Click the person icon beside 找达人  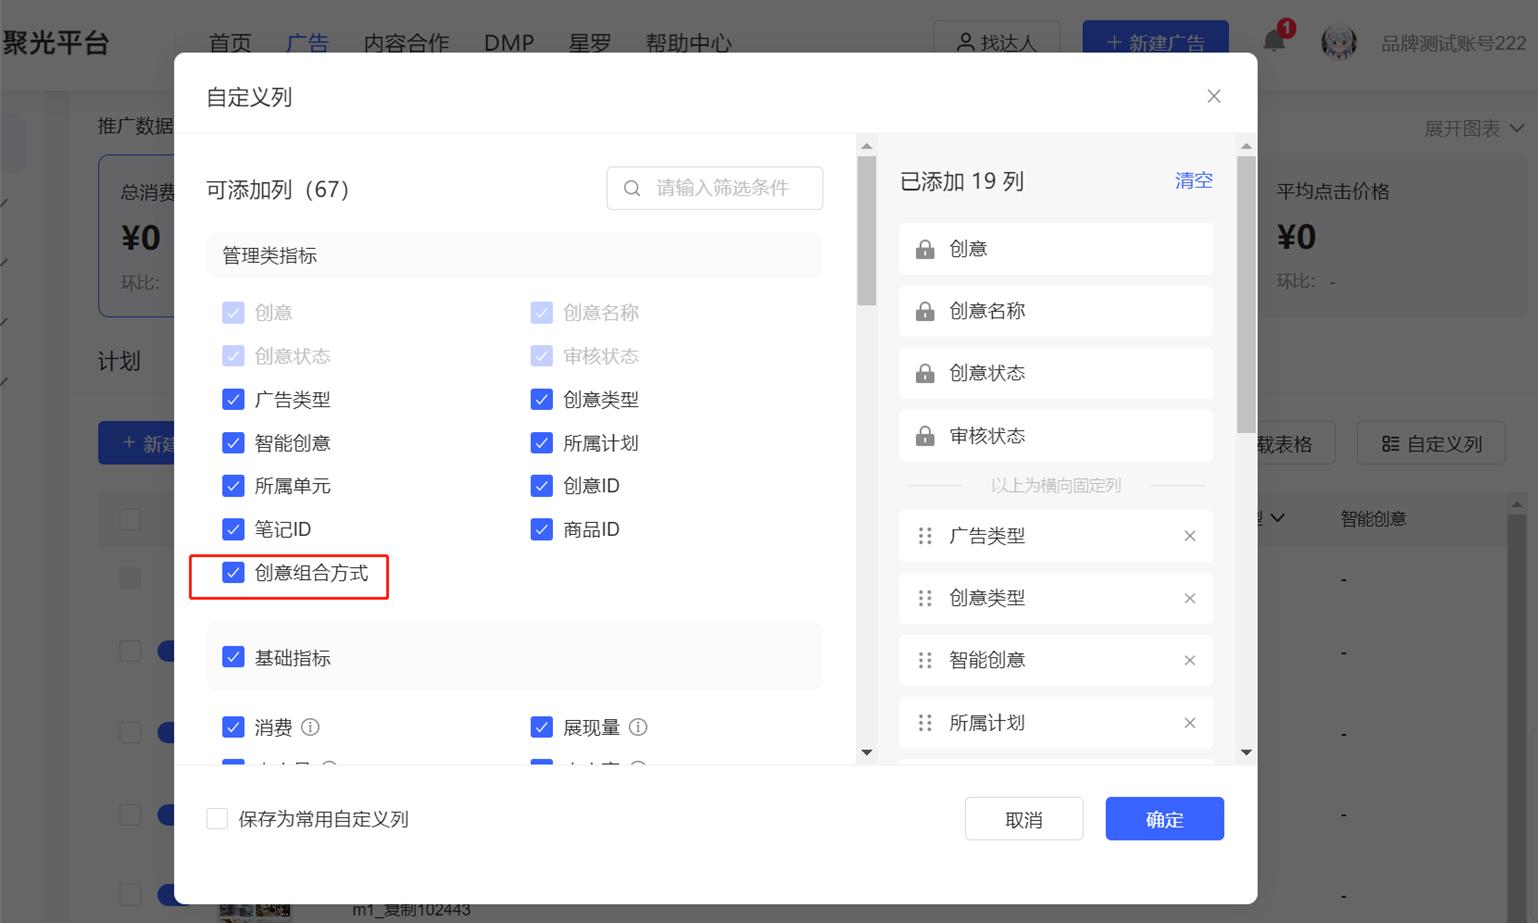pyautogui.click(x=964, y=42)
